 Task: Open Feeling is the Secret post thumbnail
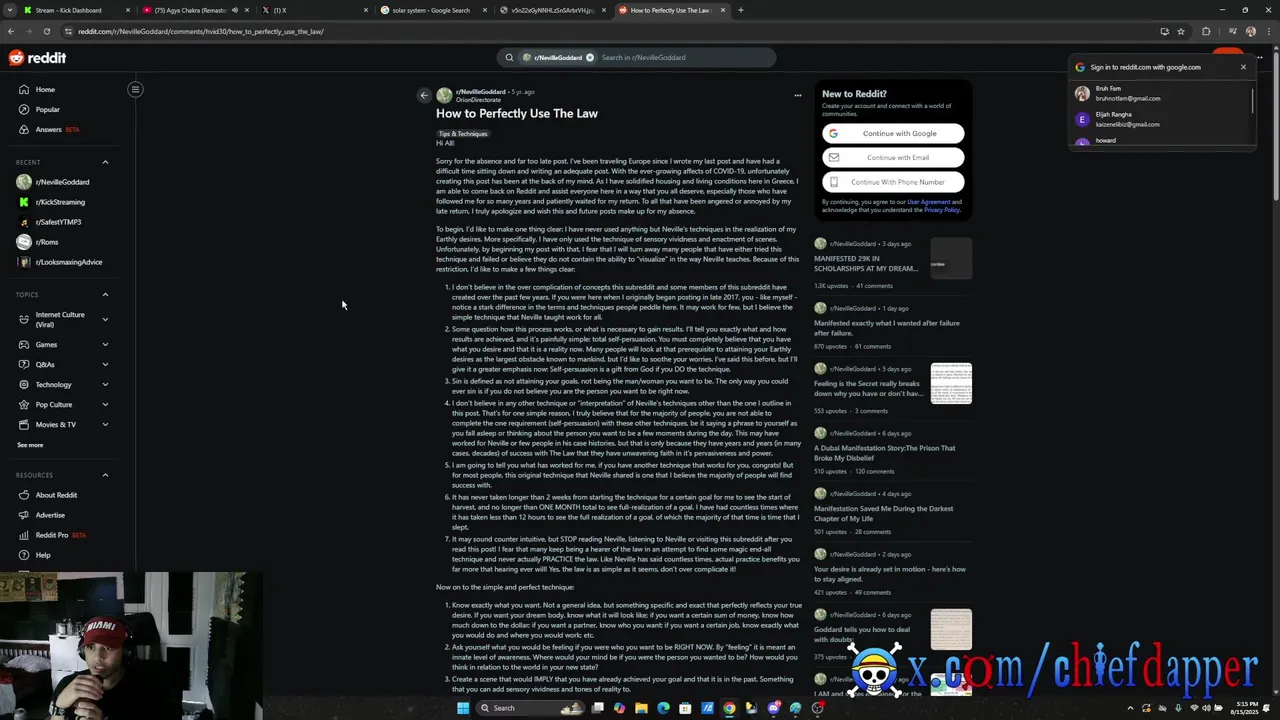[951, 383]
